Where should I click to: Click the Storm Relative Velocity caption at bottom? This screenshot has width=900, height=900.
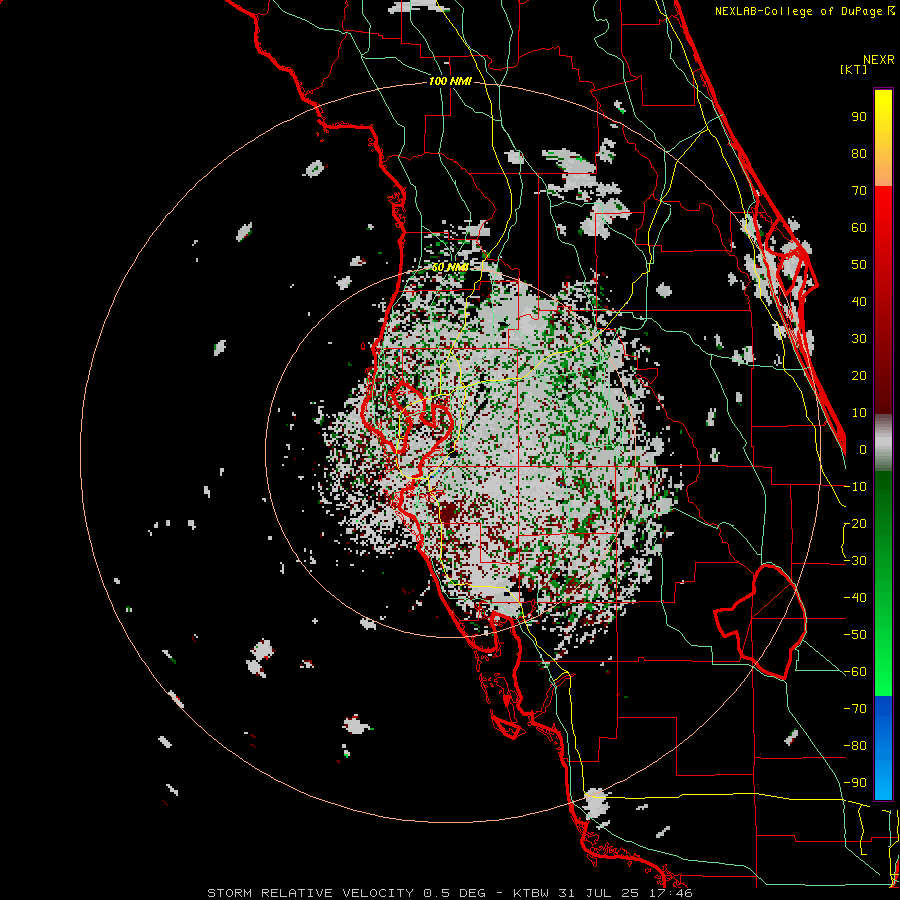tap(449, 893)
